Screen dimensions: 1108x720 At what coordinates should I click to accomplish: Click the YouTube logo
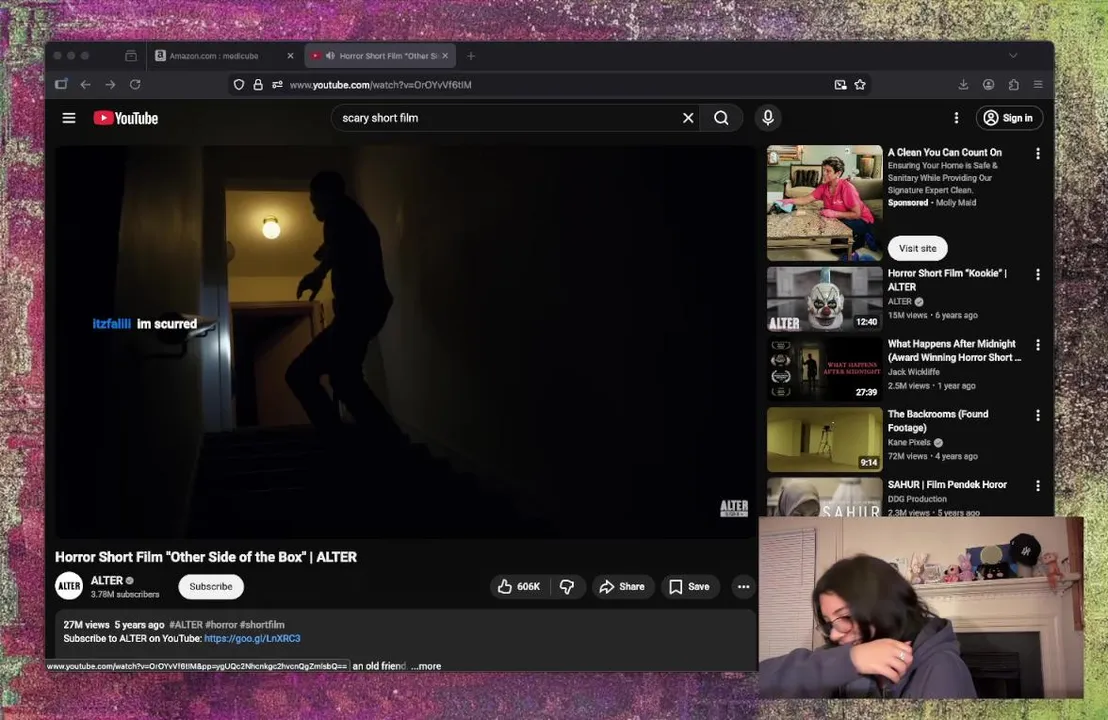[126, 118]
